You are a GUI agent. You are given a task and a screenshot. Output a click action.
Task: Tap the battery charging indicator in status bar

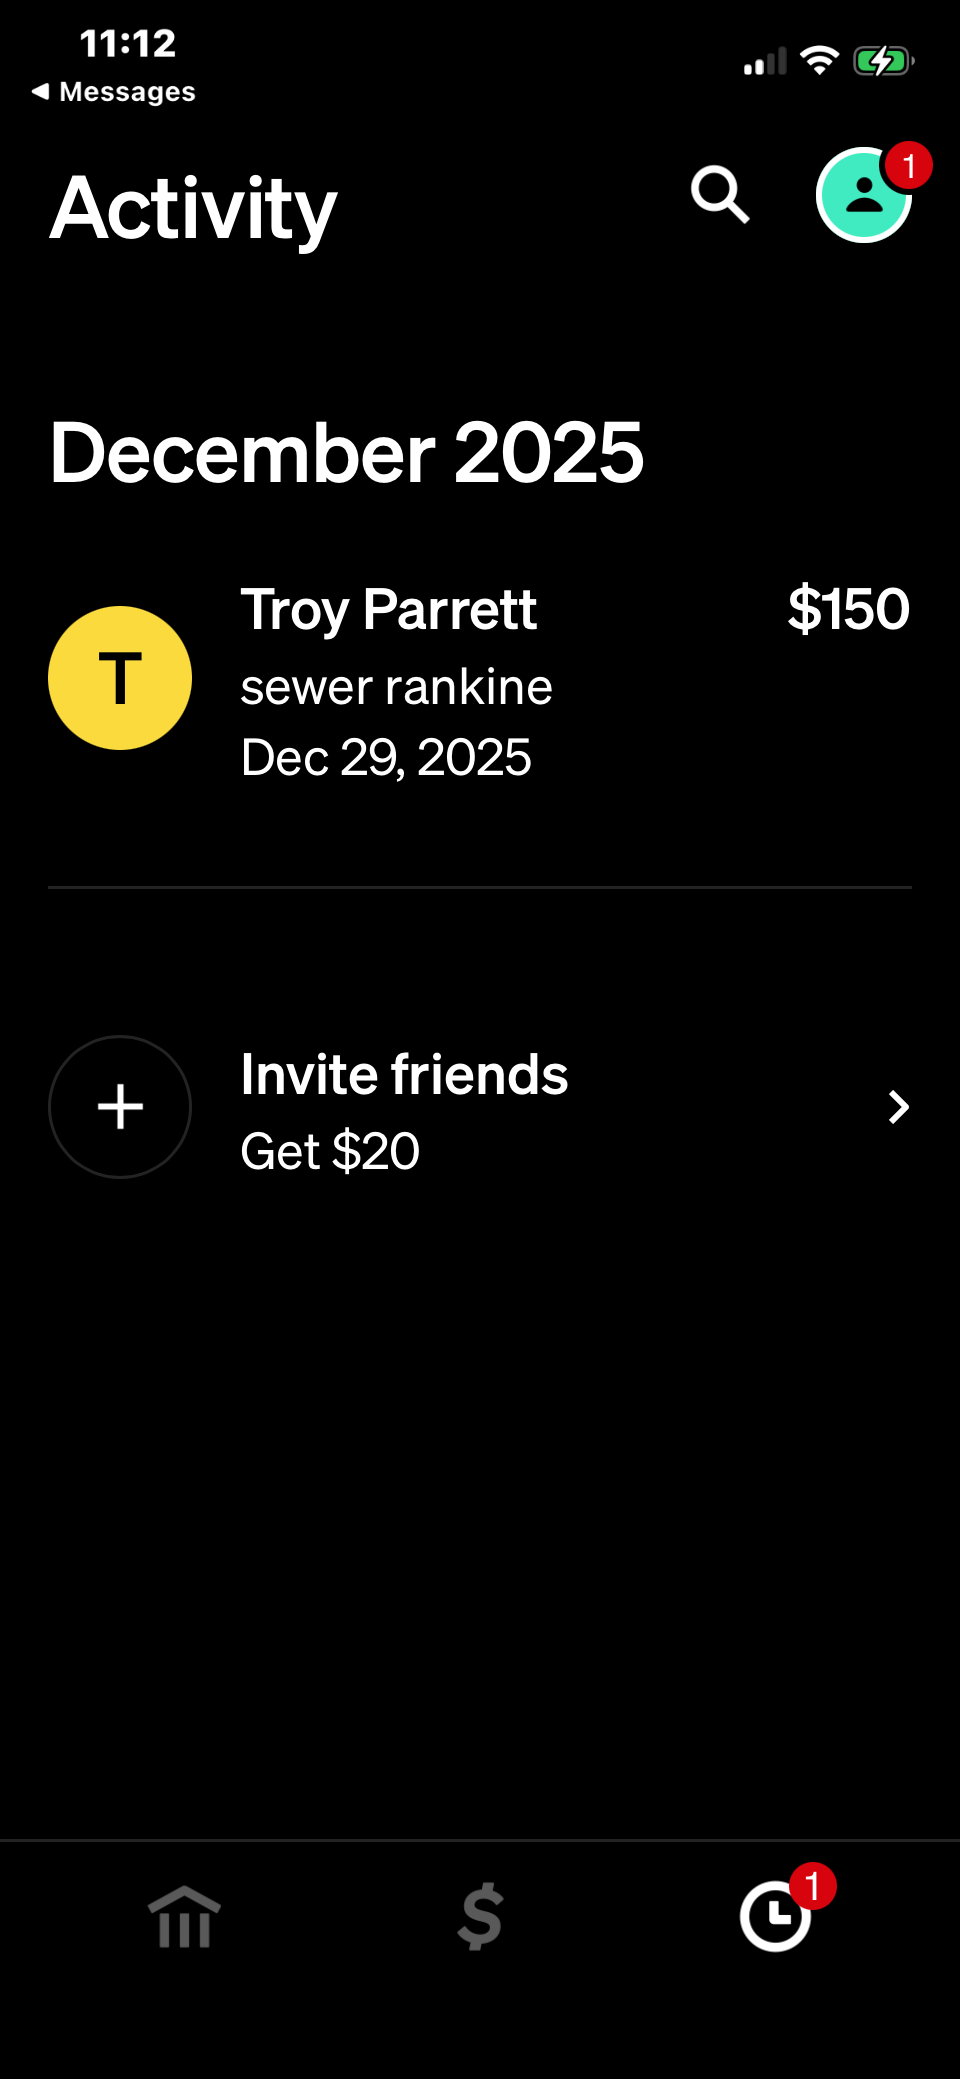pyautogui.click(x=882, y=62)
